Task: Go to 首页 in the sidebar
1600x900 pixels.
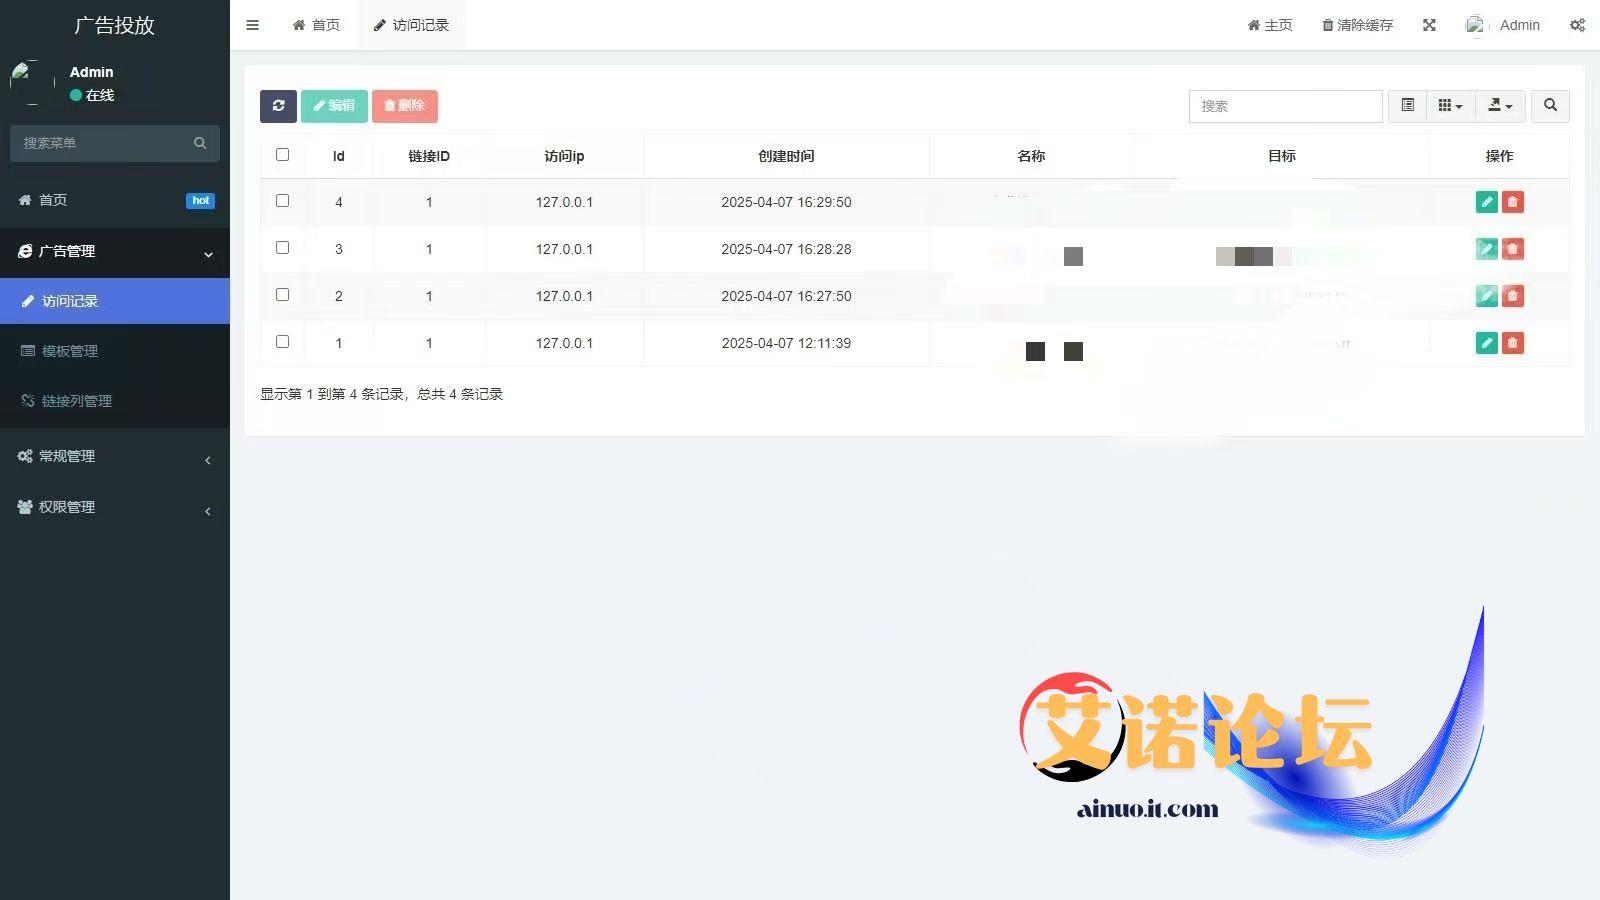Action: (115, 200)
